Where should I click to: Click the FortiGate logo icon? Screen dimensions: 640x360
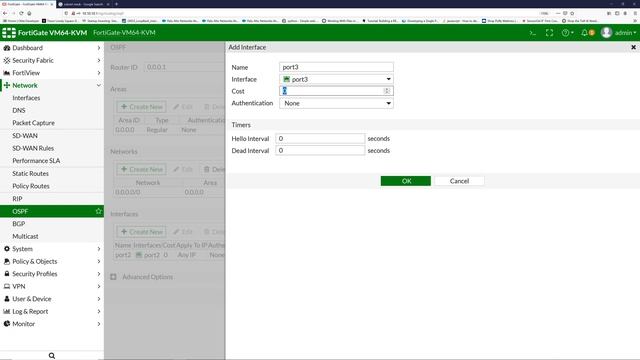[9, 33]
